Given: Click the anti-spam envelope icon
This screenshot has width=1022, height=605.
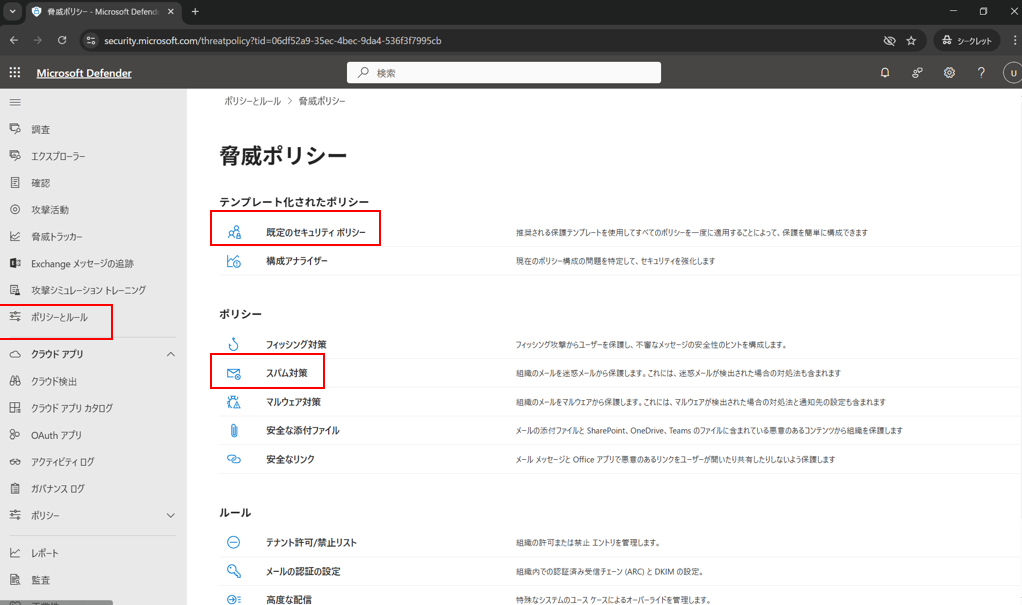Looking at the screenshot, I should (234, 374).
